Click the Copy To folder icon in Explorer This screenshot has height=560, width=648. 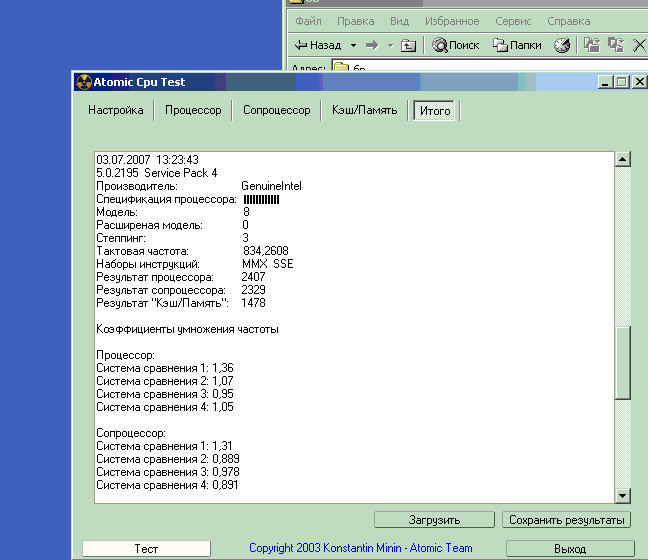616,45
